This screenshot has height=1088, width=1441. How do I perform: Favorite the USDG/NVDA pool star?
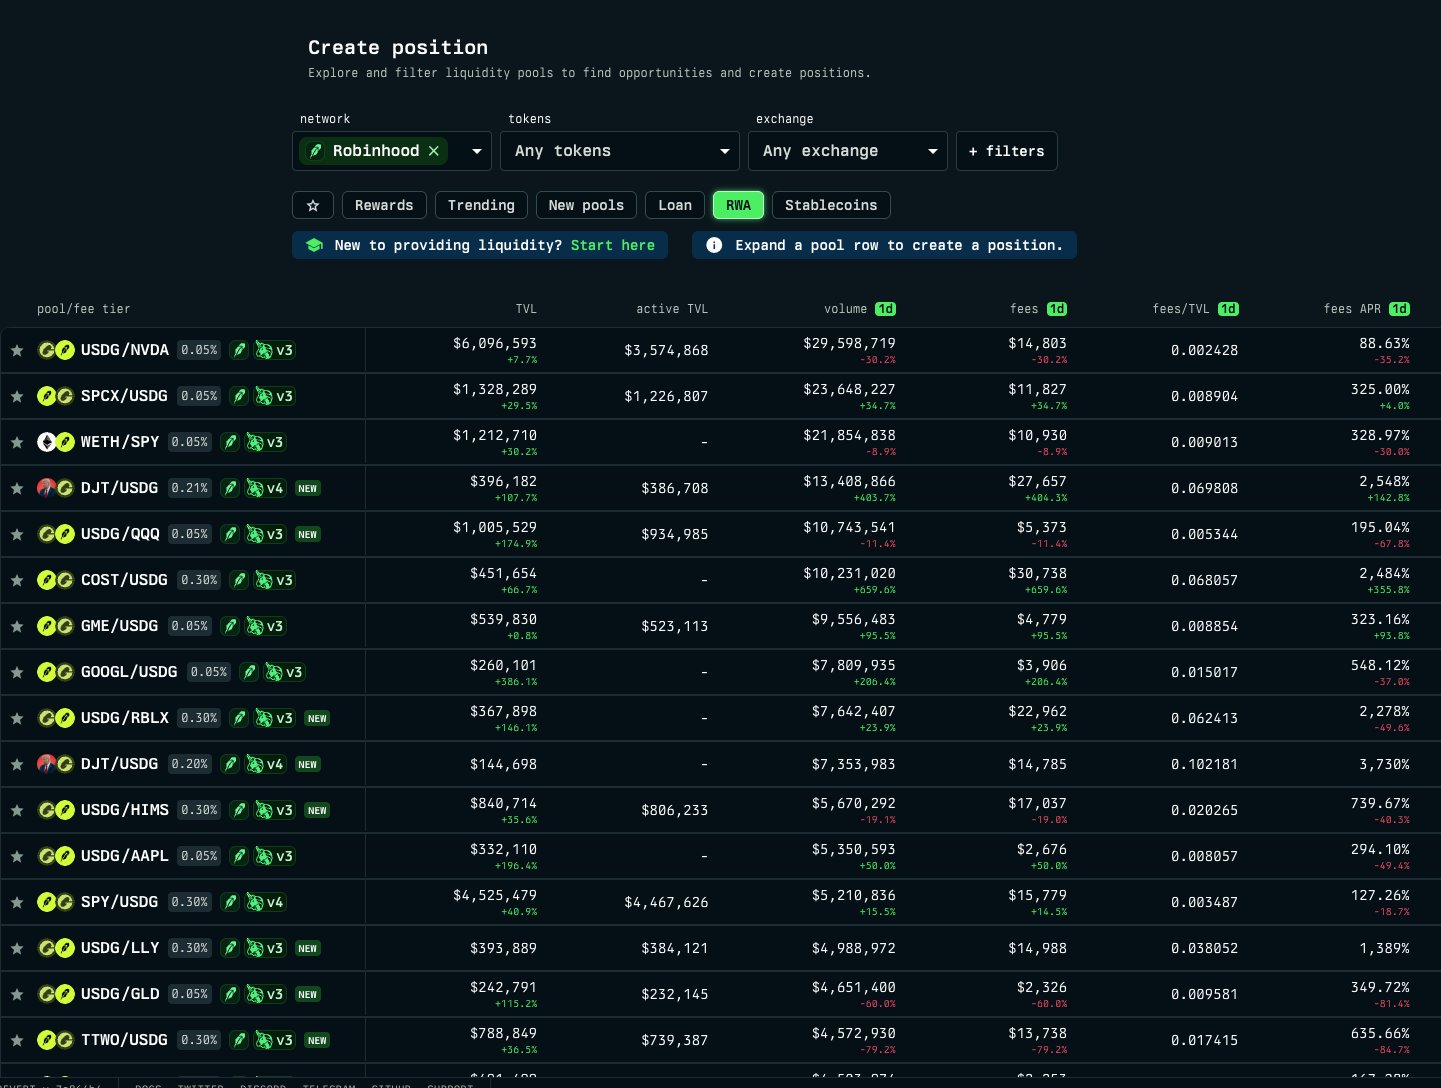click(17, 351)
